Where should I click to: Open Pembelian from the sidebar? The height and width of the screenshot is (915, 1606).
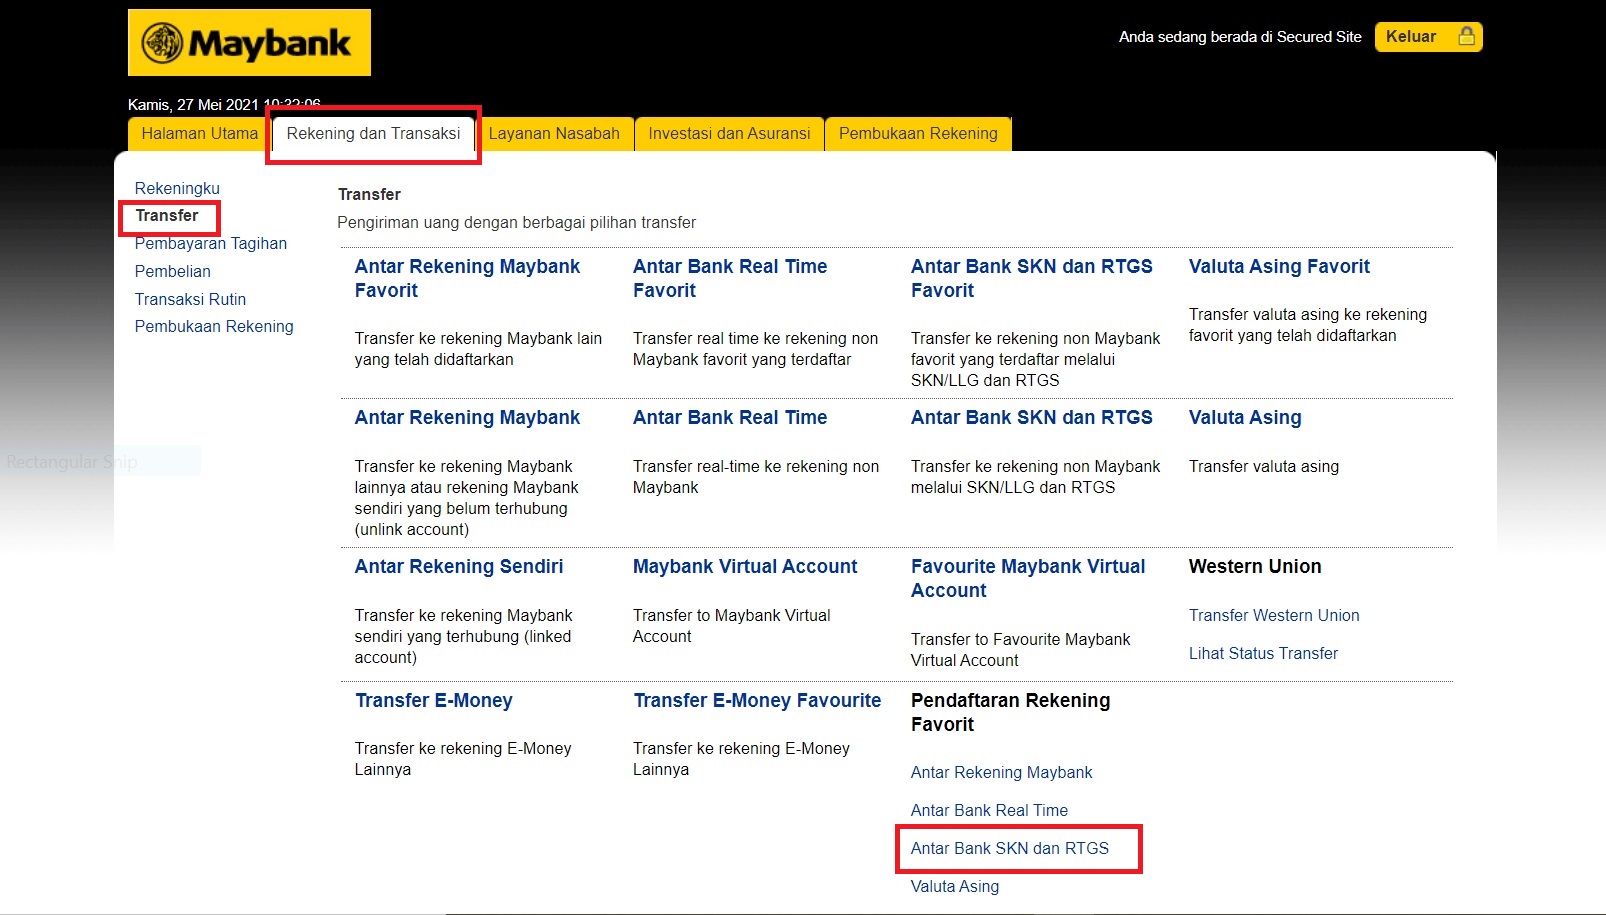coord(173,271)
